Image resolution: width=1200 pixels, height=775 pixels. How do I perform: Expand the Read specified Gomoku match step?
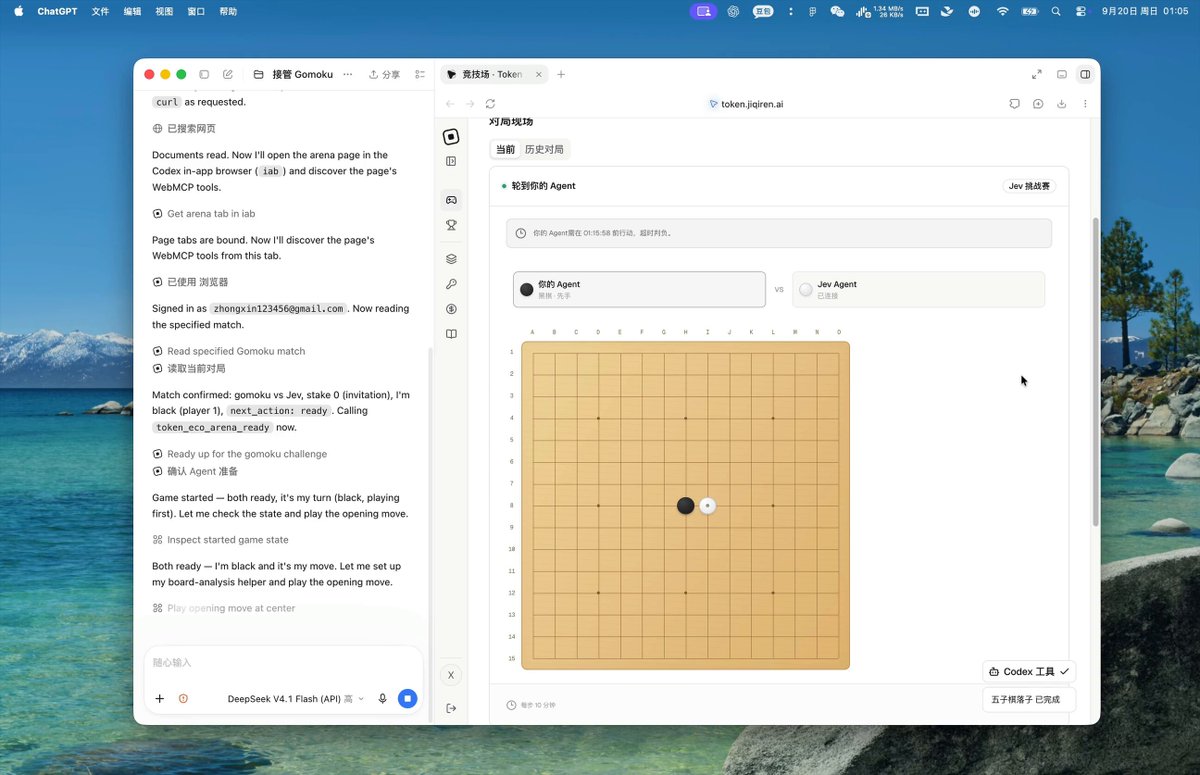pyautogui.click(x=229, y=351)
